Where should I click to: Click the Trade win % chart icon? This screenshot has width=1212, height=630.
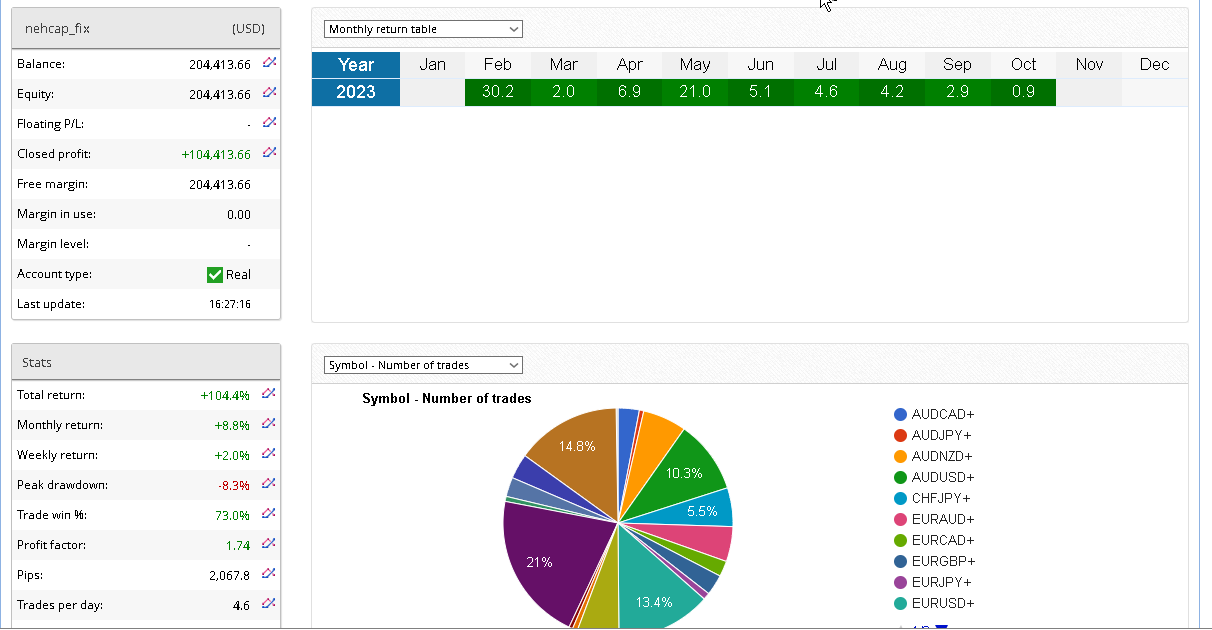[x=268, y=514]
